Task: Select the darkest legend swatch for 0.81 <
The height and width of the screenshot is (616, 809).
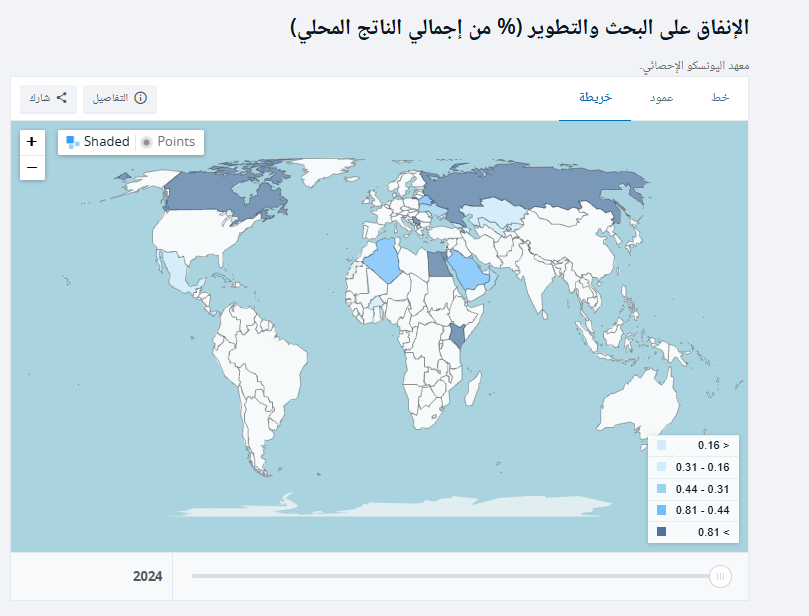Action: point(661,531)
